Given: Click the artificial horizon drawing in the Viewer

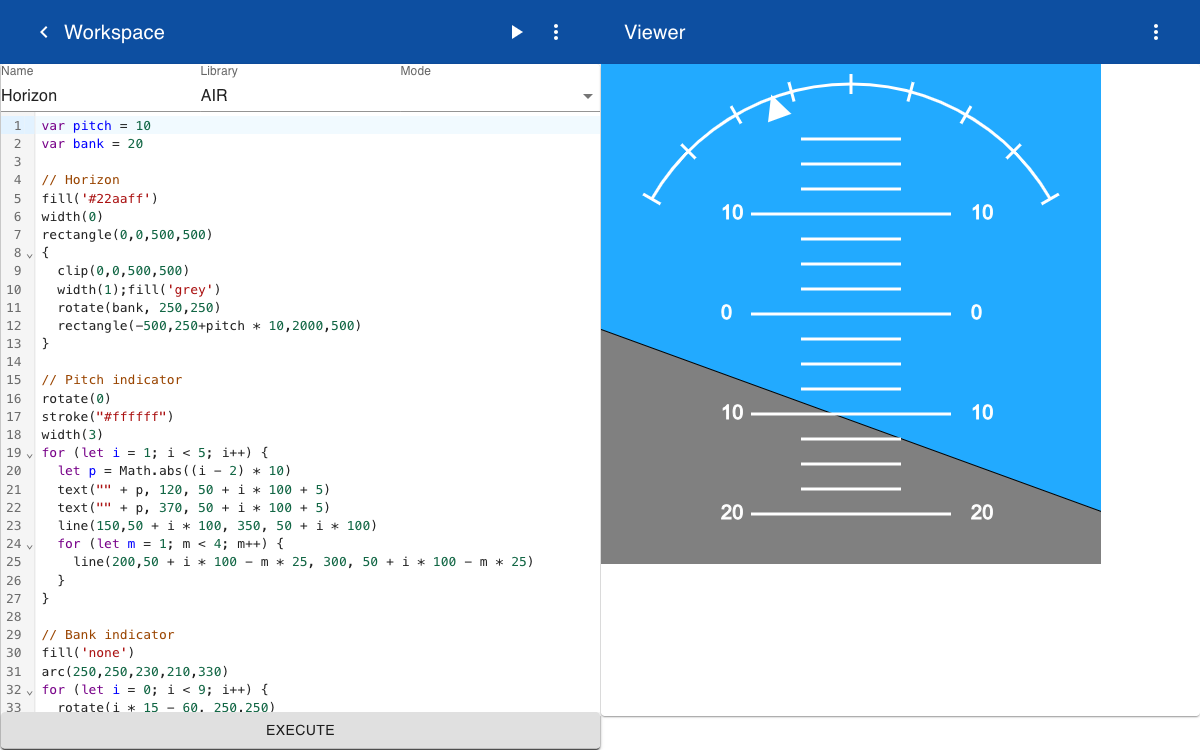Looking at the screenshot, I should (851, 314).
